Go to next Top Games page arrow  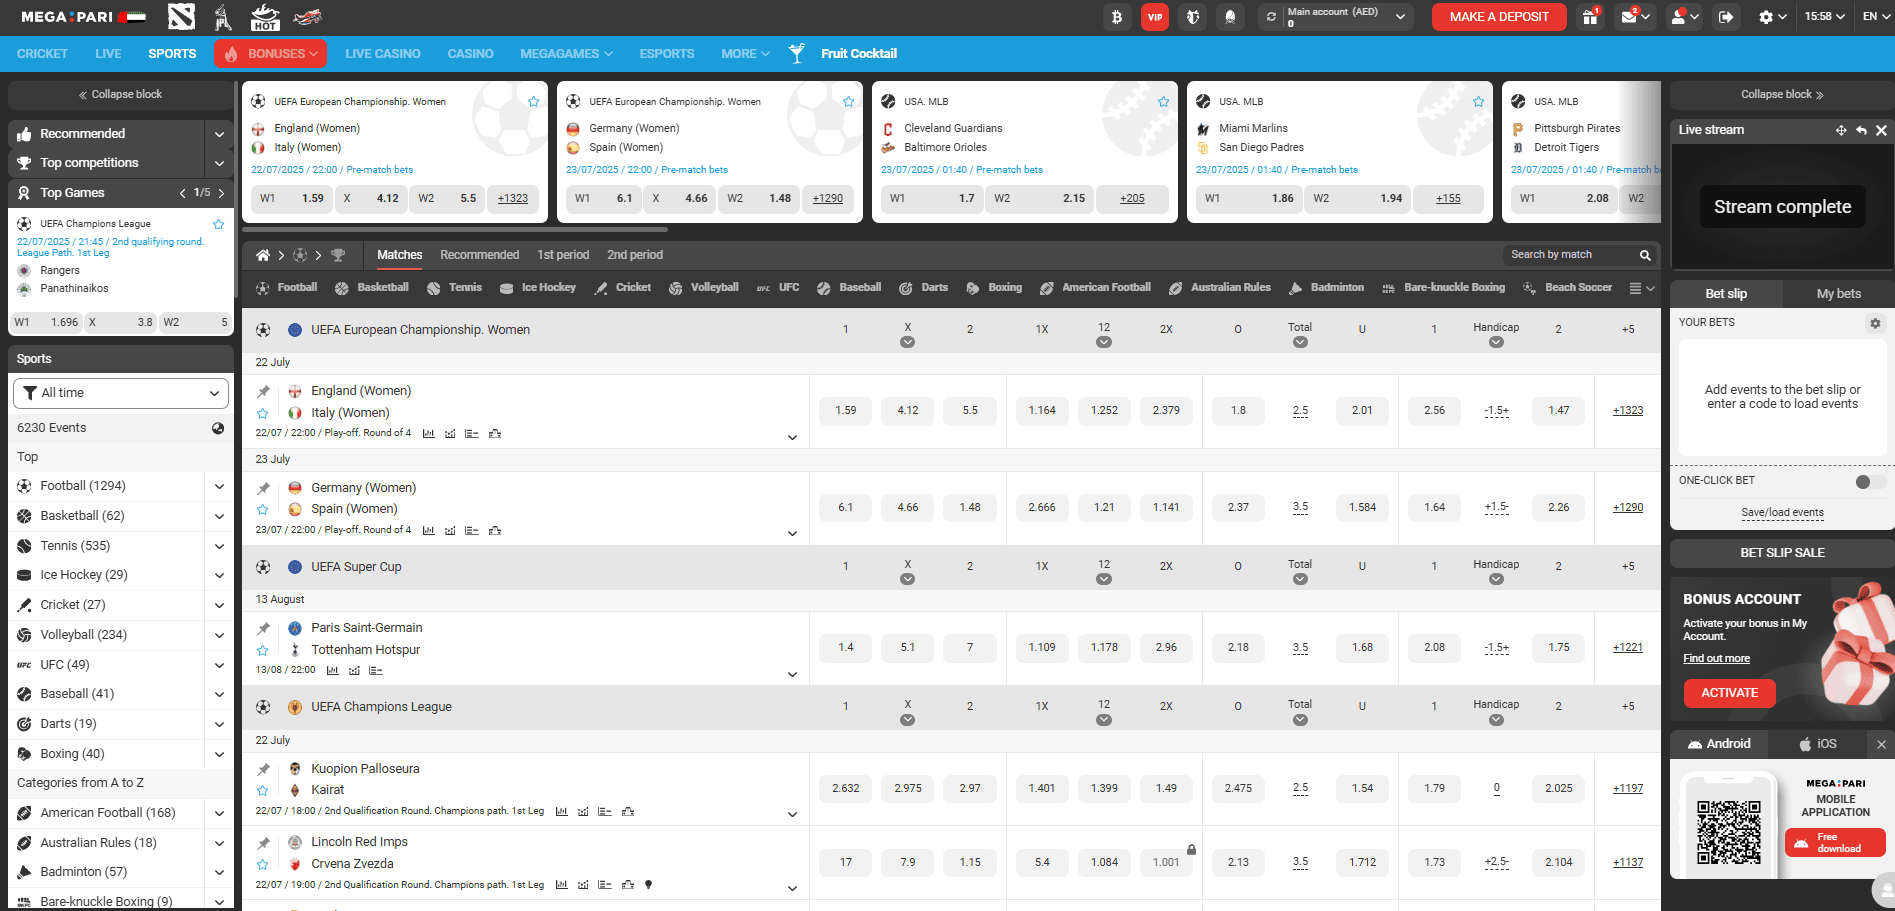click(221, 193)
